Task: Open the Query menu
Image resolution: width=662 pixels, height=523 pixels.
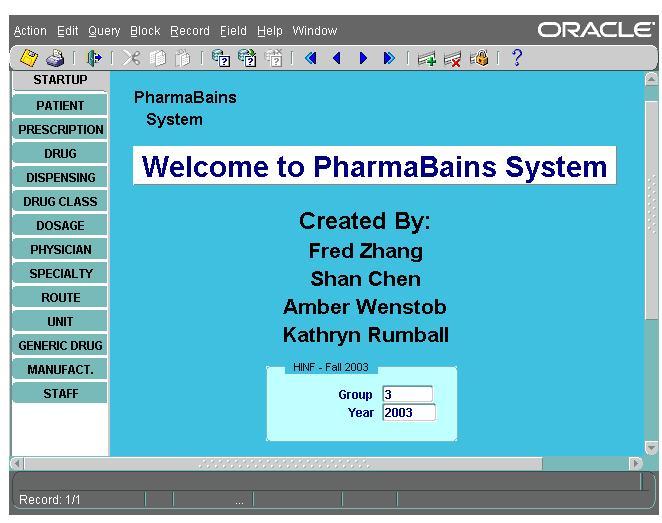Action: coord(104,31)
